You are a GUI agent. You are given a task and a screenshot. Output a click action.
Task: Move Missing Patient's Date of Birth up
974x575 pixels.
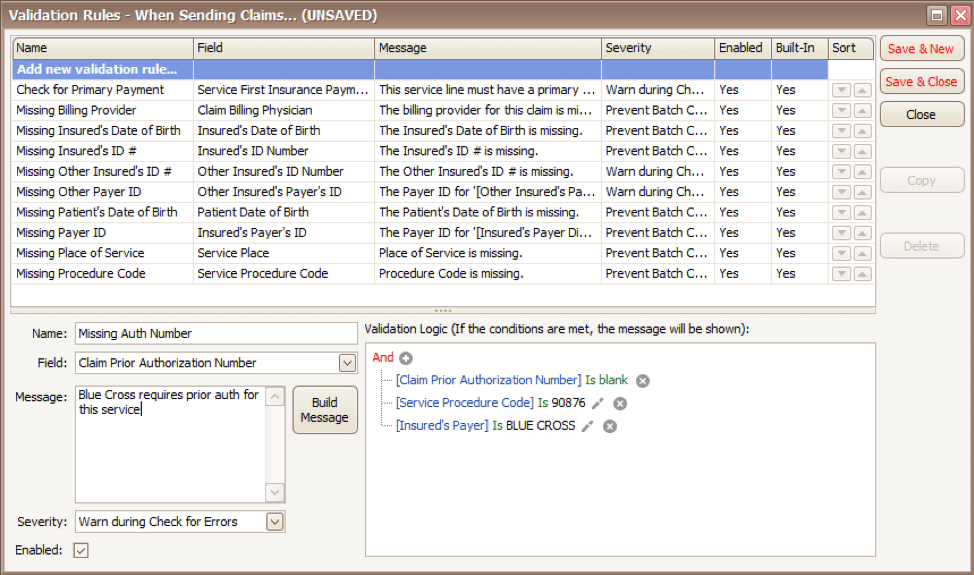862,212
